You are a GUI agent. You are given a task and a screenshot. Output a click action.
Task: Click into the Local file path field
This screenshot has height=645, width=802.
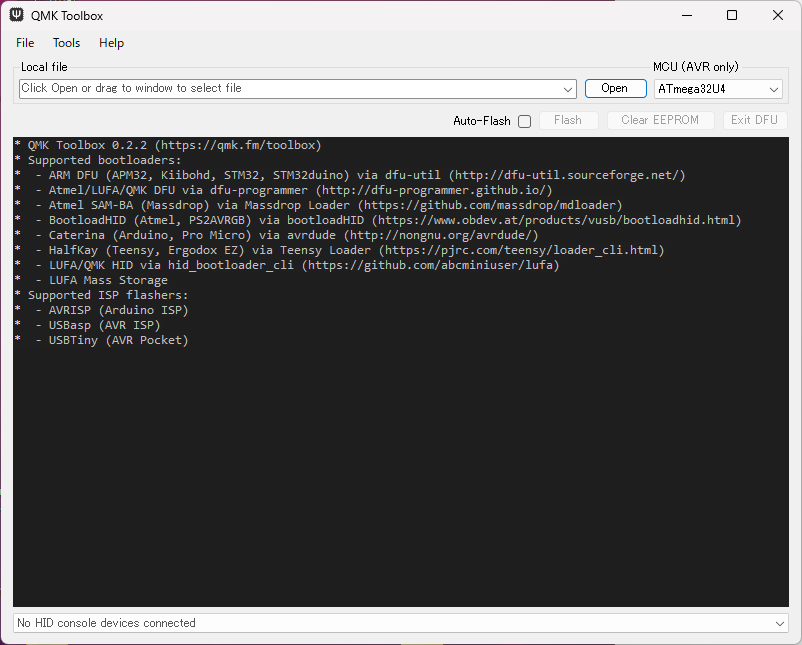[288, 89]
